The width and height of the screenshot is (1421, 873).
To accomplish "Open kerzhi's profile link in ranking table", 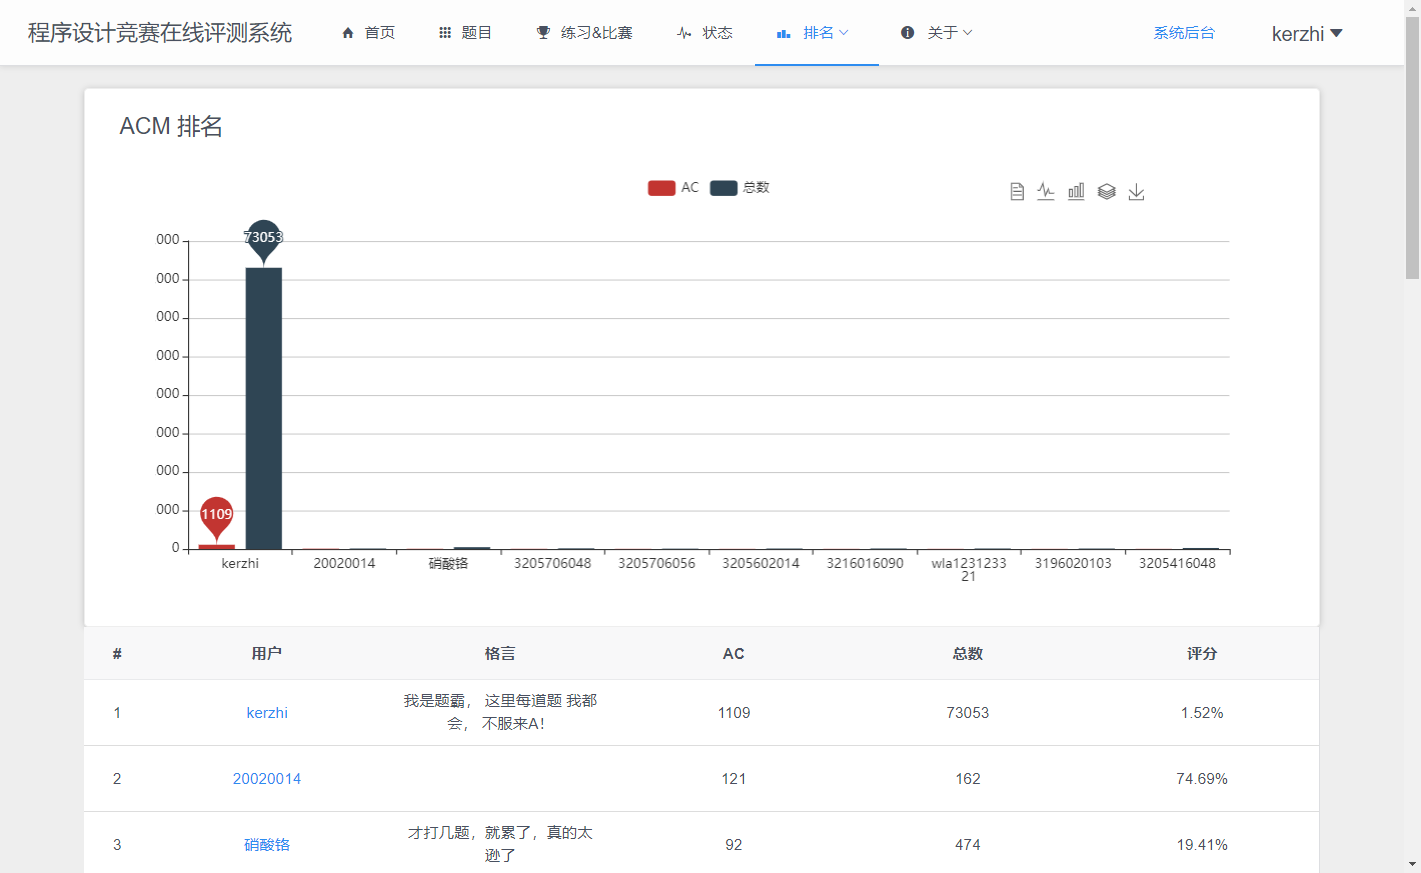I will (x=267, y=713).
